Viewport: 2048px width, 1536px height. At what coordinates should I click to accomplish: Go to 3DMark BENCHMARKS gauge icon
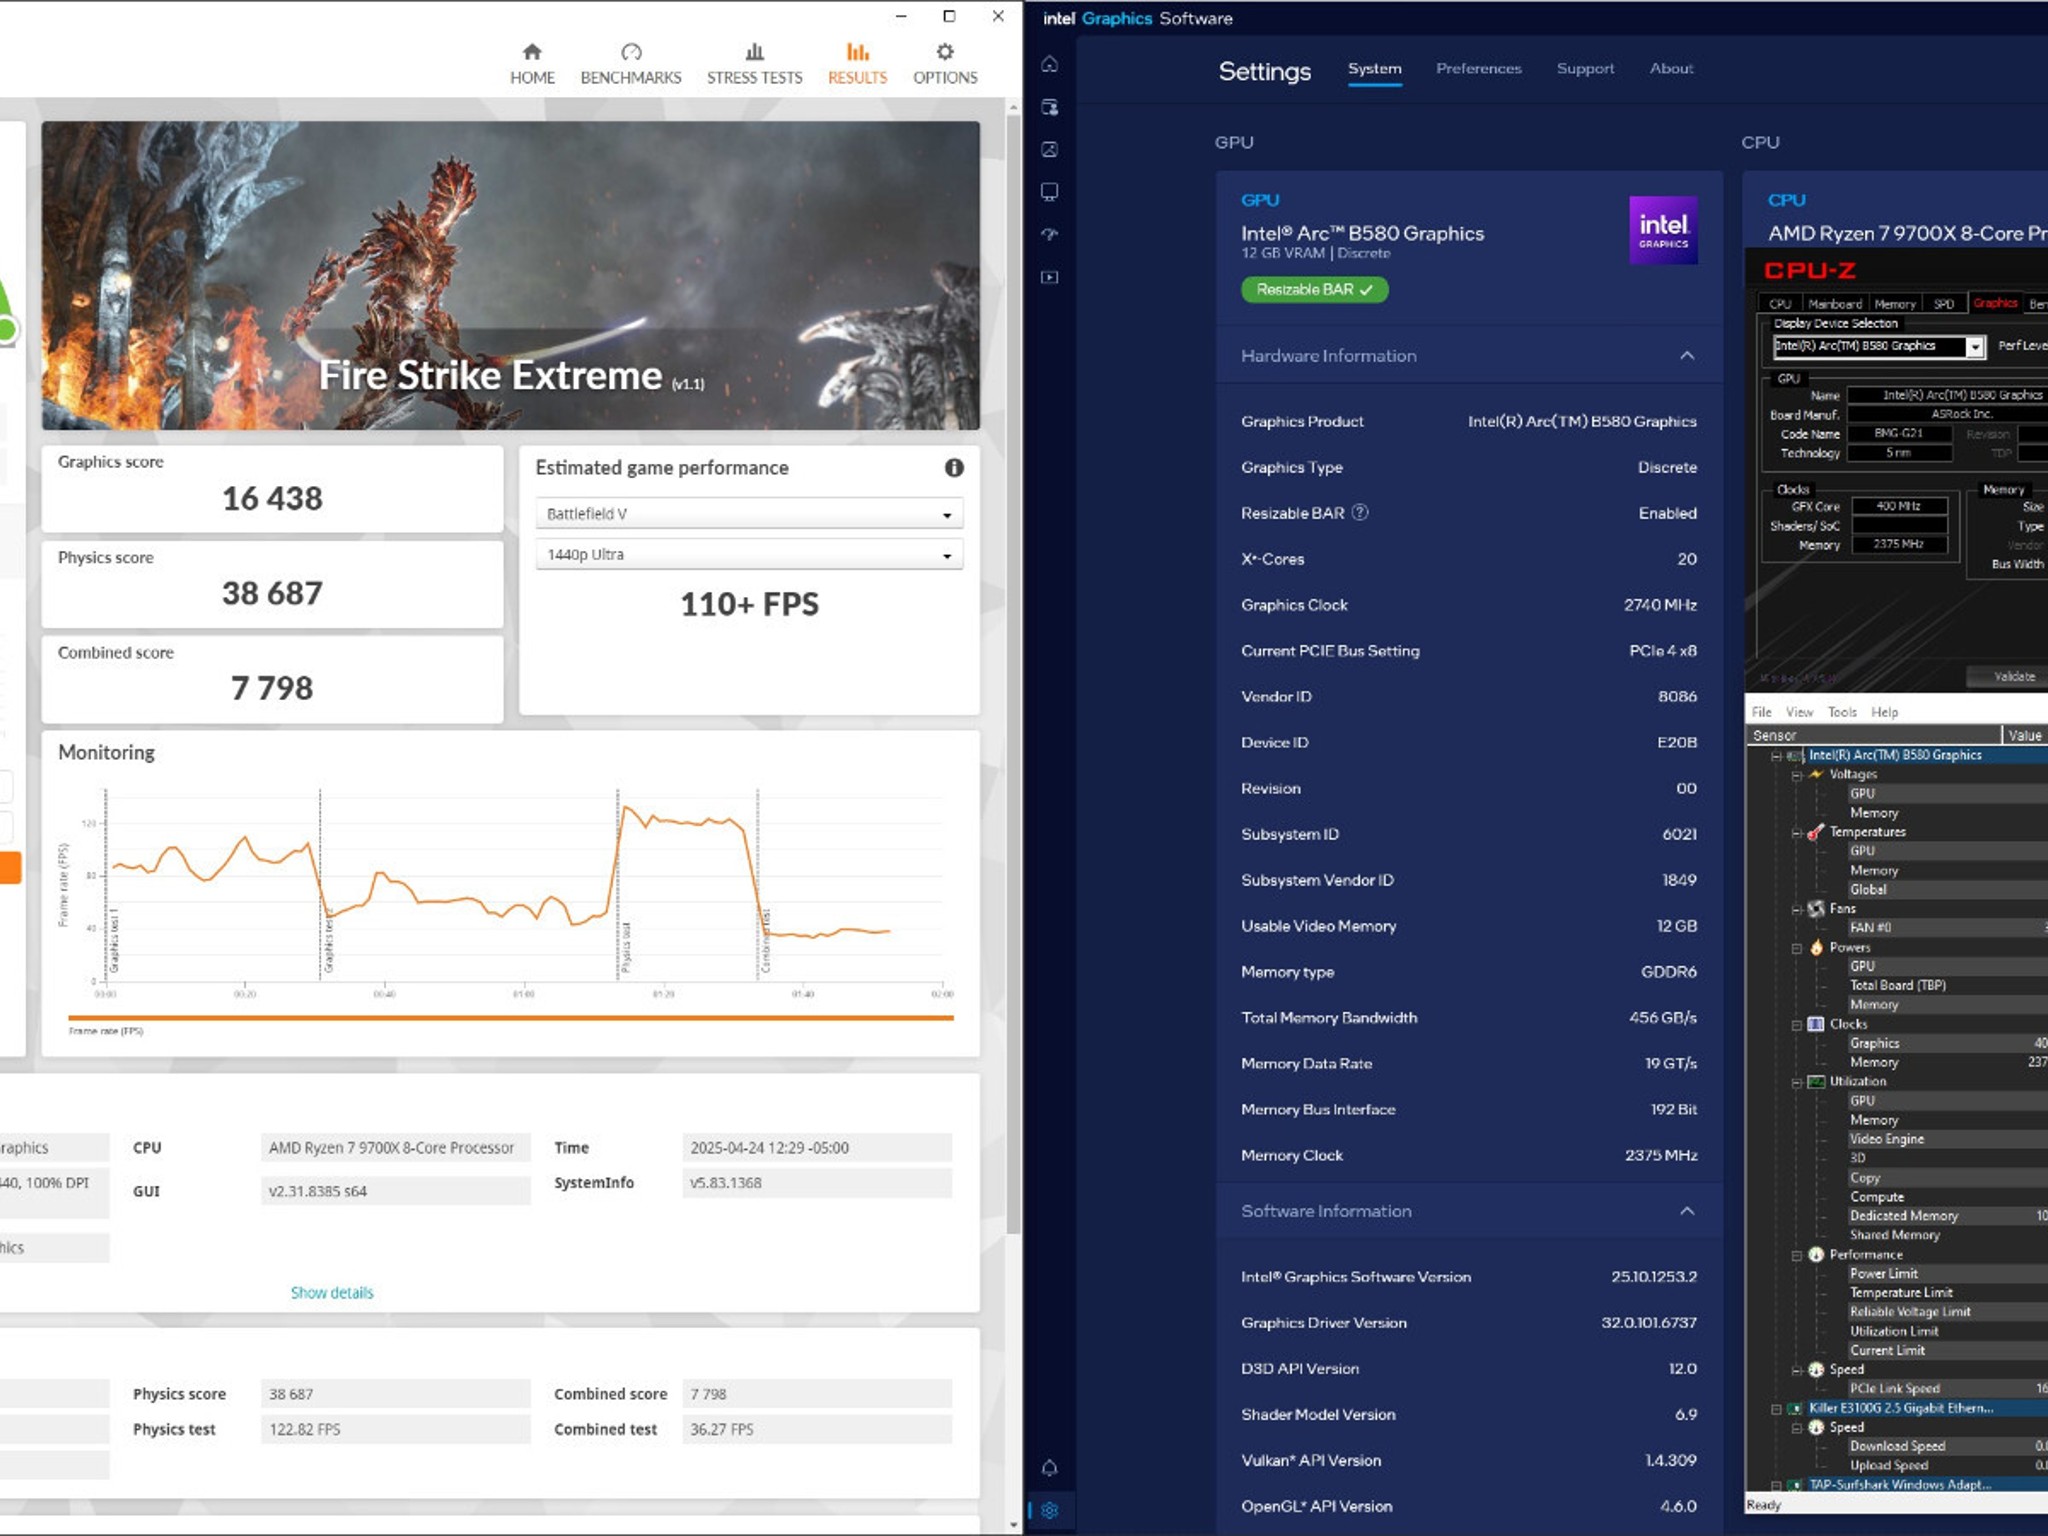click(631, 52)
